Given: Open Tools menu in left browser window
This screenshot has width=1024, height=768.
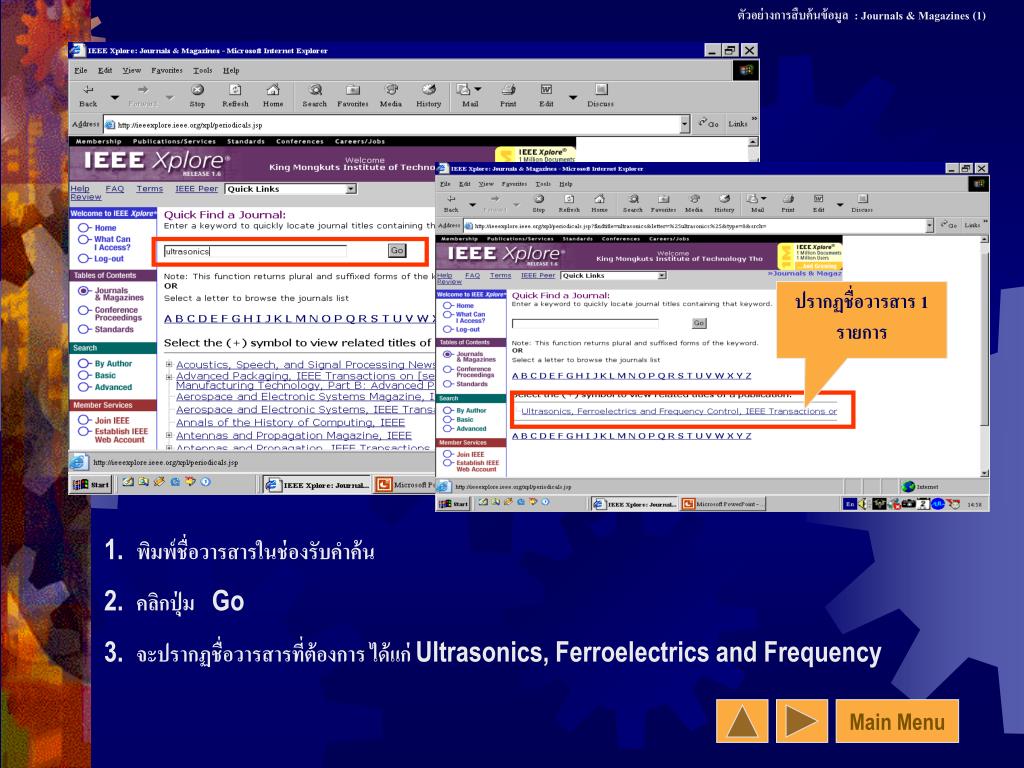Looking at the screenshot, I should [202, 71].
